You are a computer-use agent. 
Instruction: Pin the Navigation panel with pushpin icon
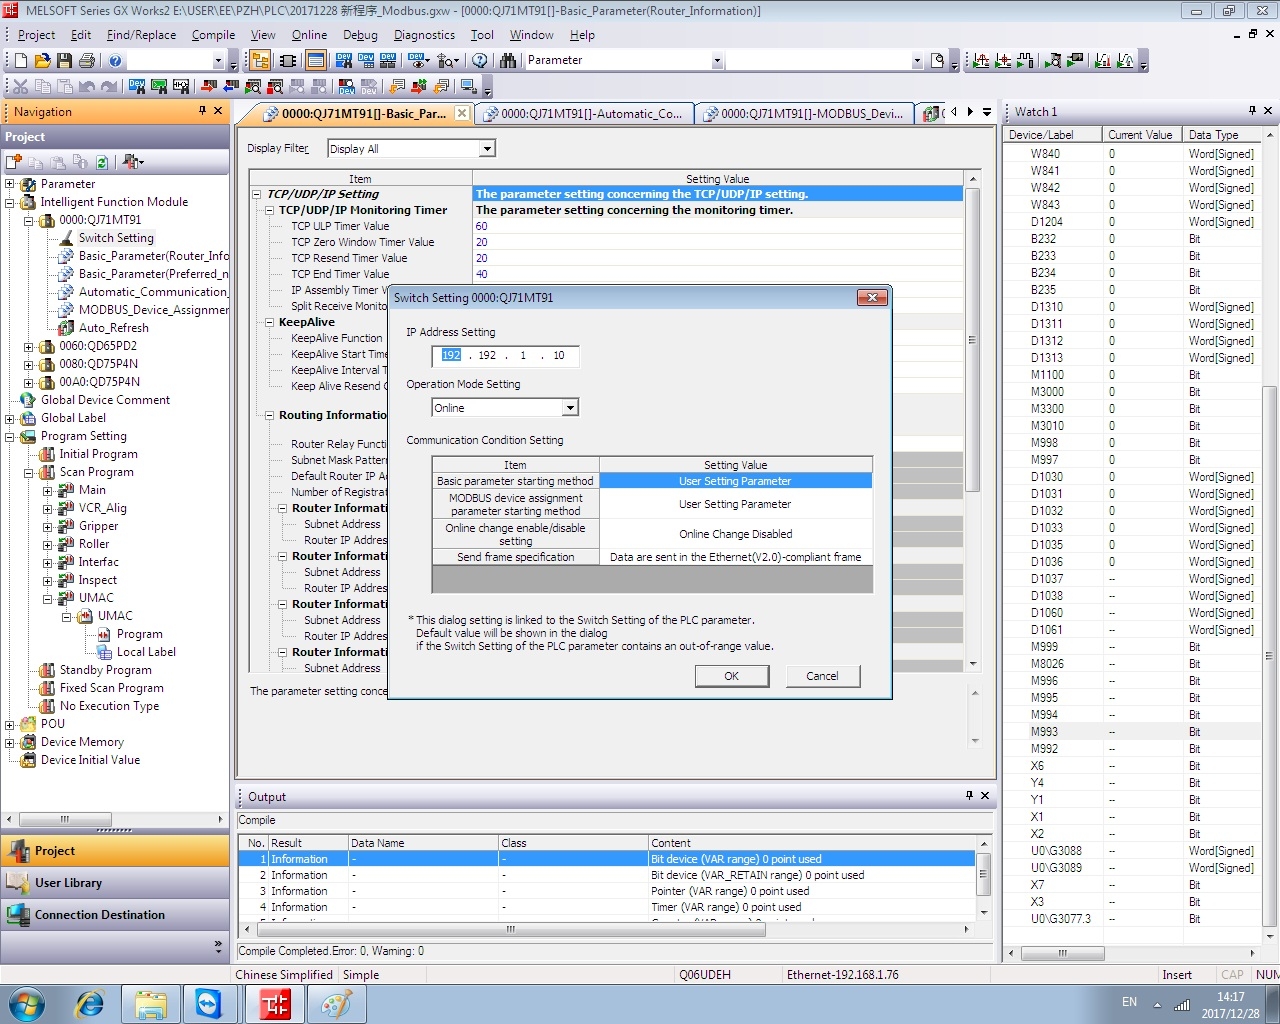tap(202, 111)
